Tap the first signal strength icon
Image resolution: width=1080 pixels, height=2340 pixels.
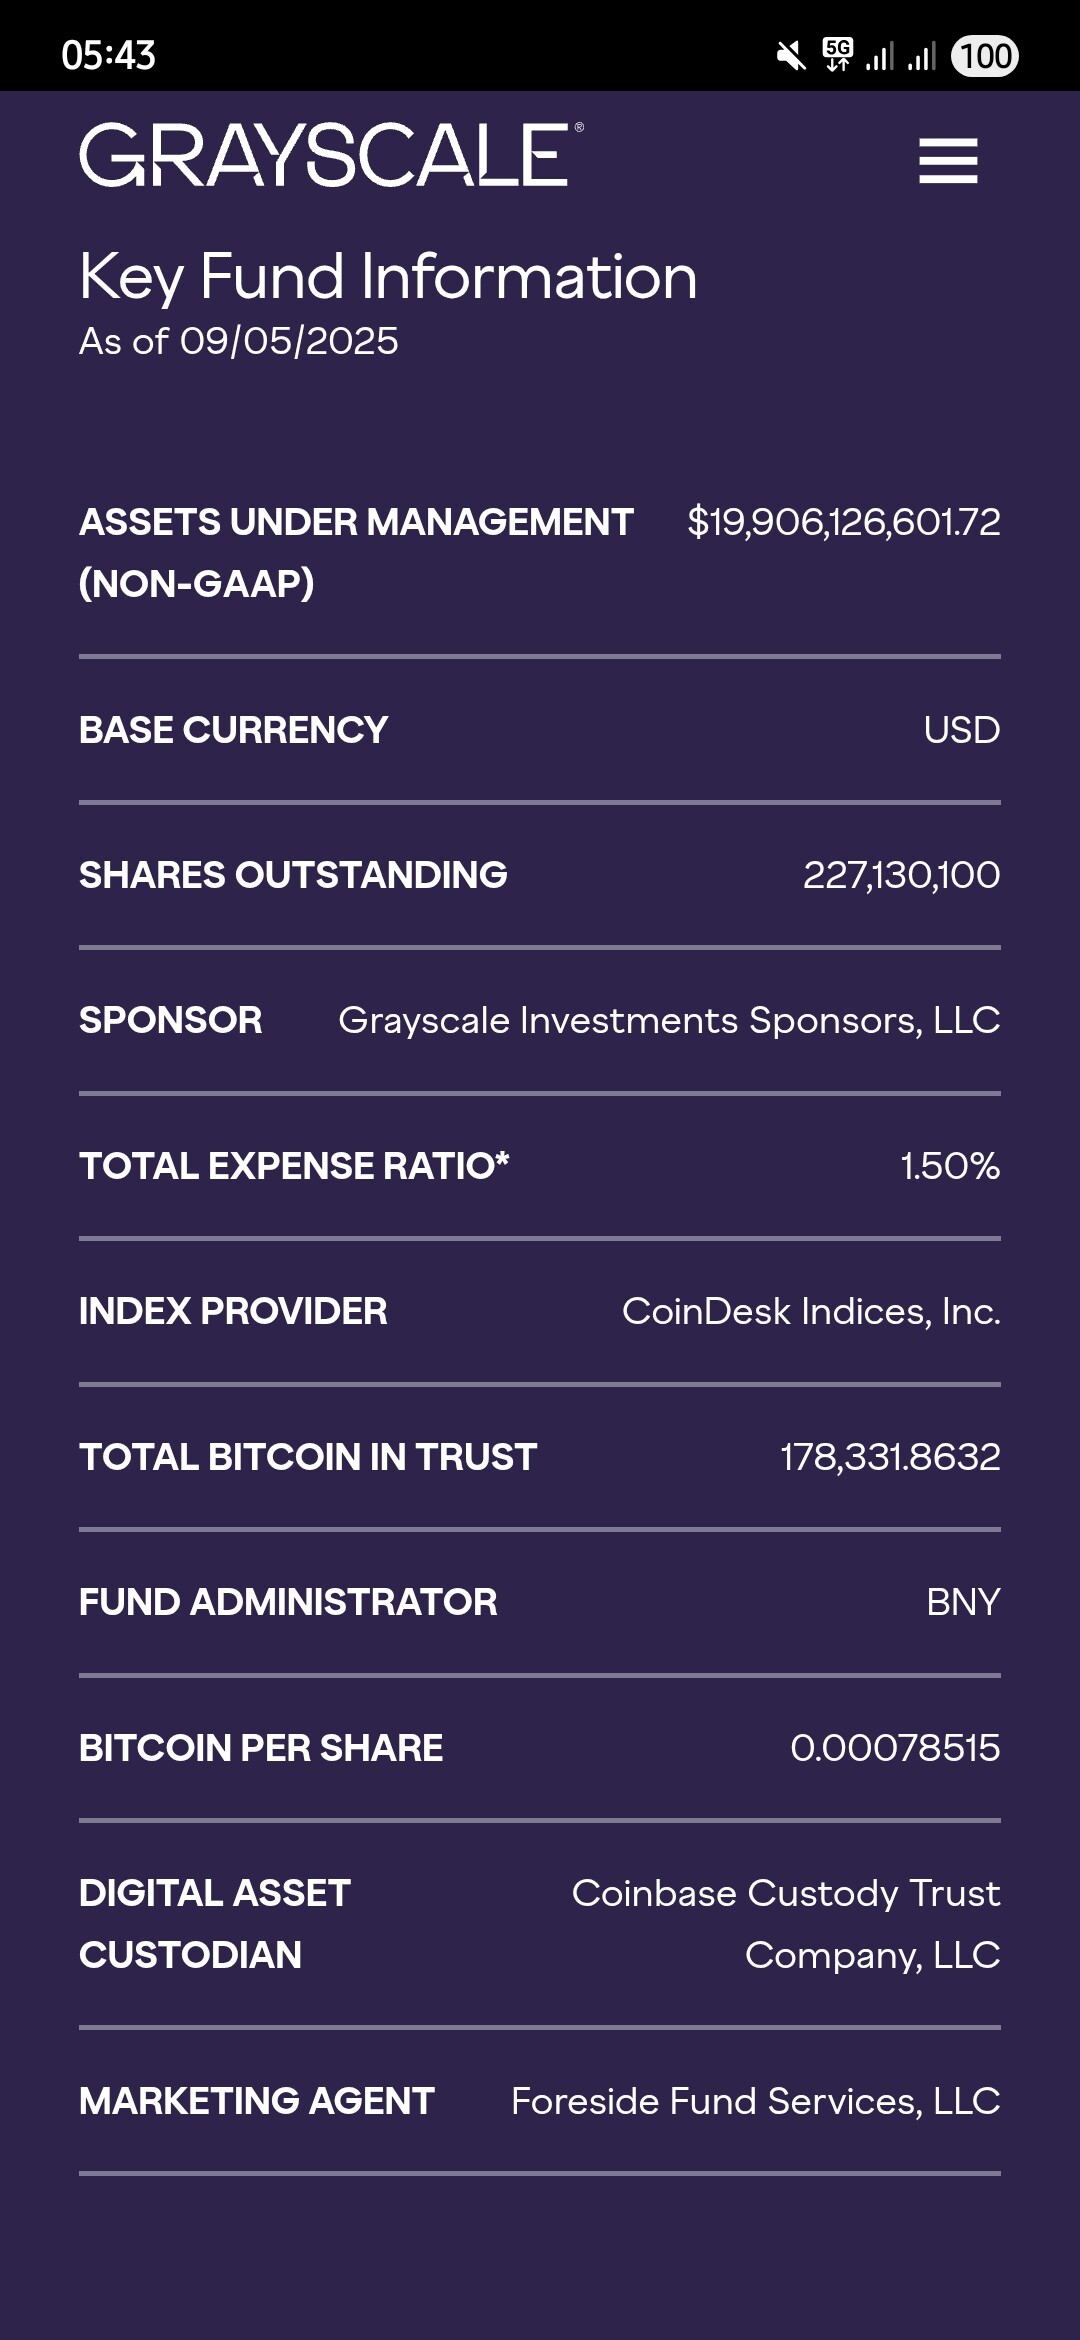pos(880,56)
